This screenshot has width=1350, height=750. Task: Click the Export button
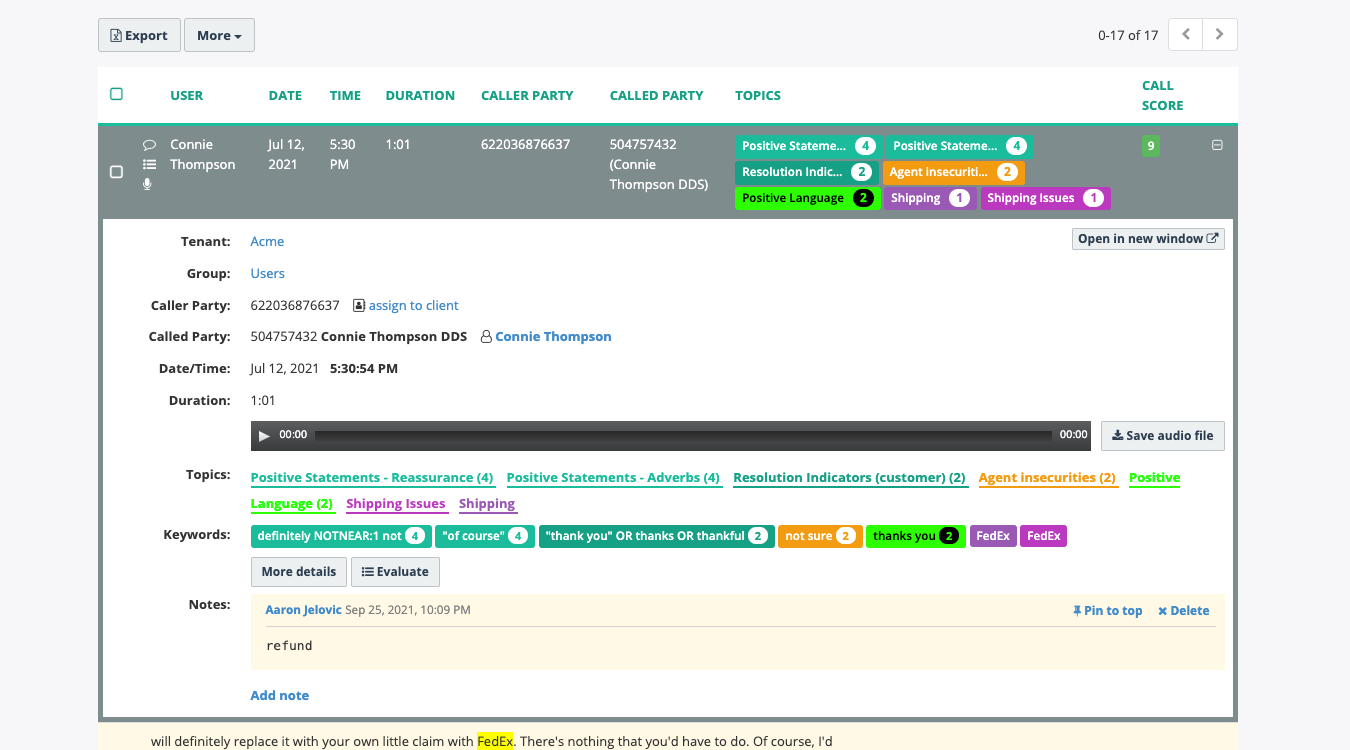point(139,35)
